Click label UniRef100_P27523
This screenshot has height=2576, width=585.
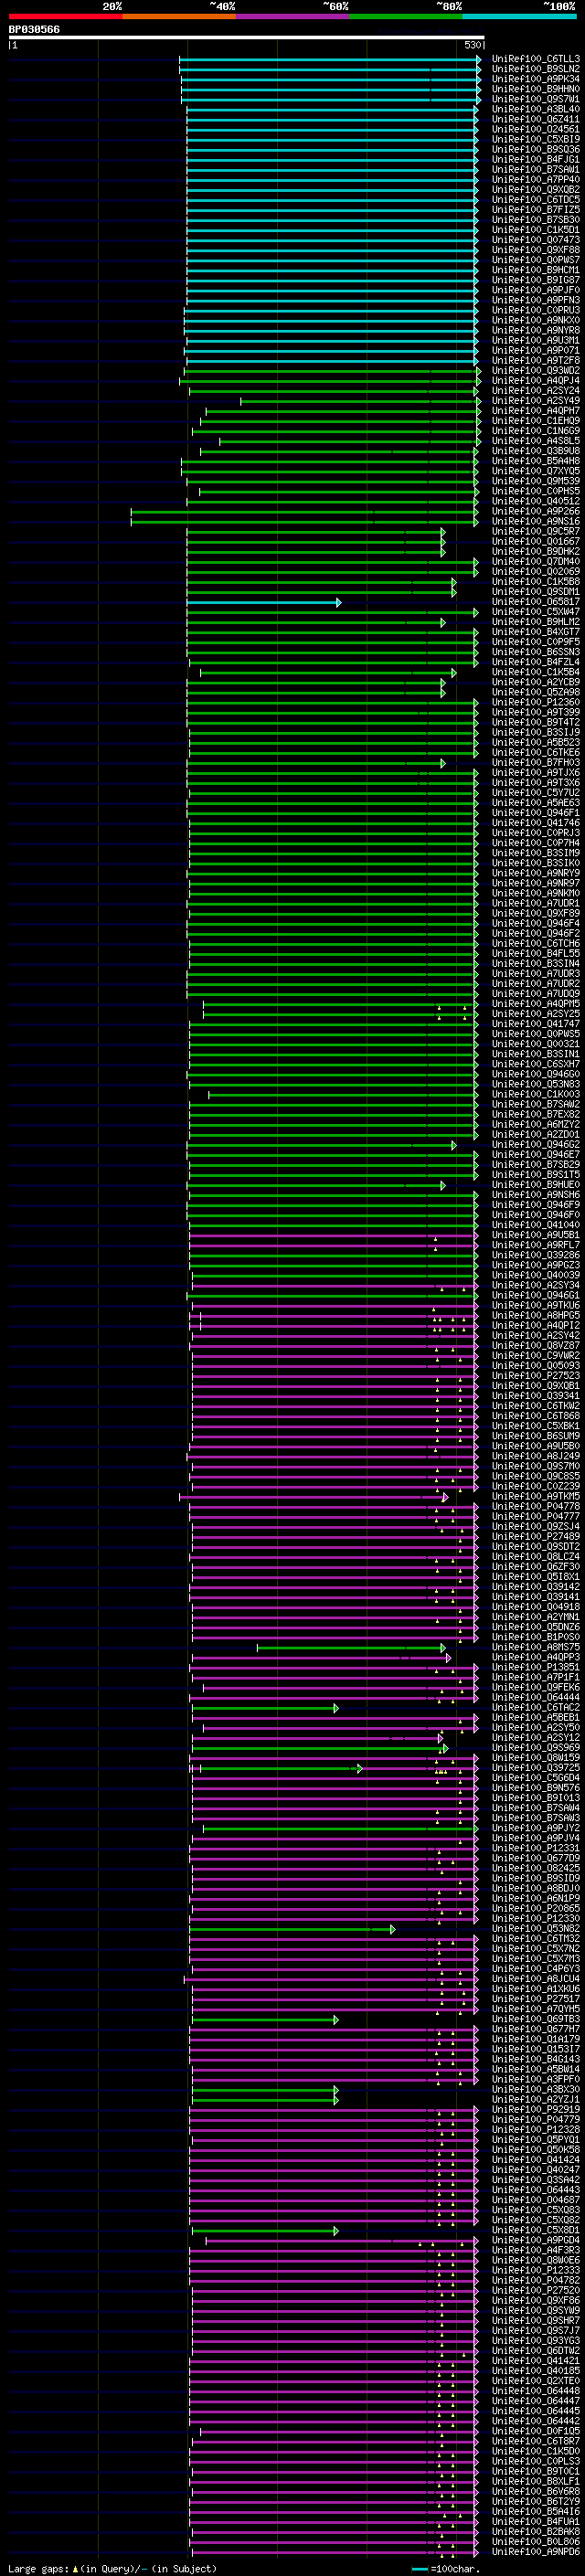[x=536, y=1376]
